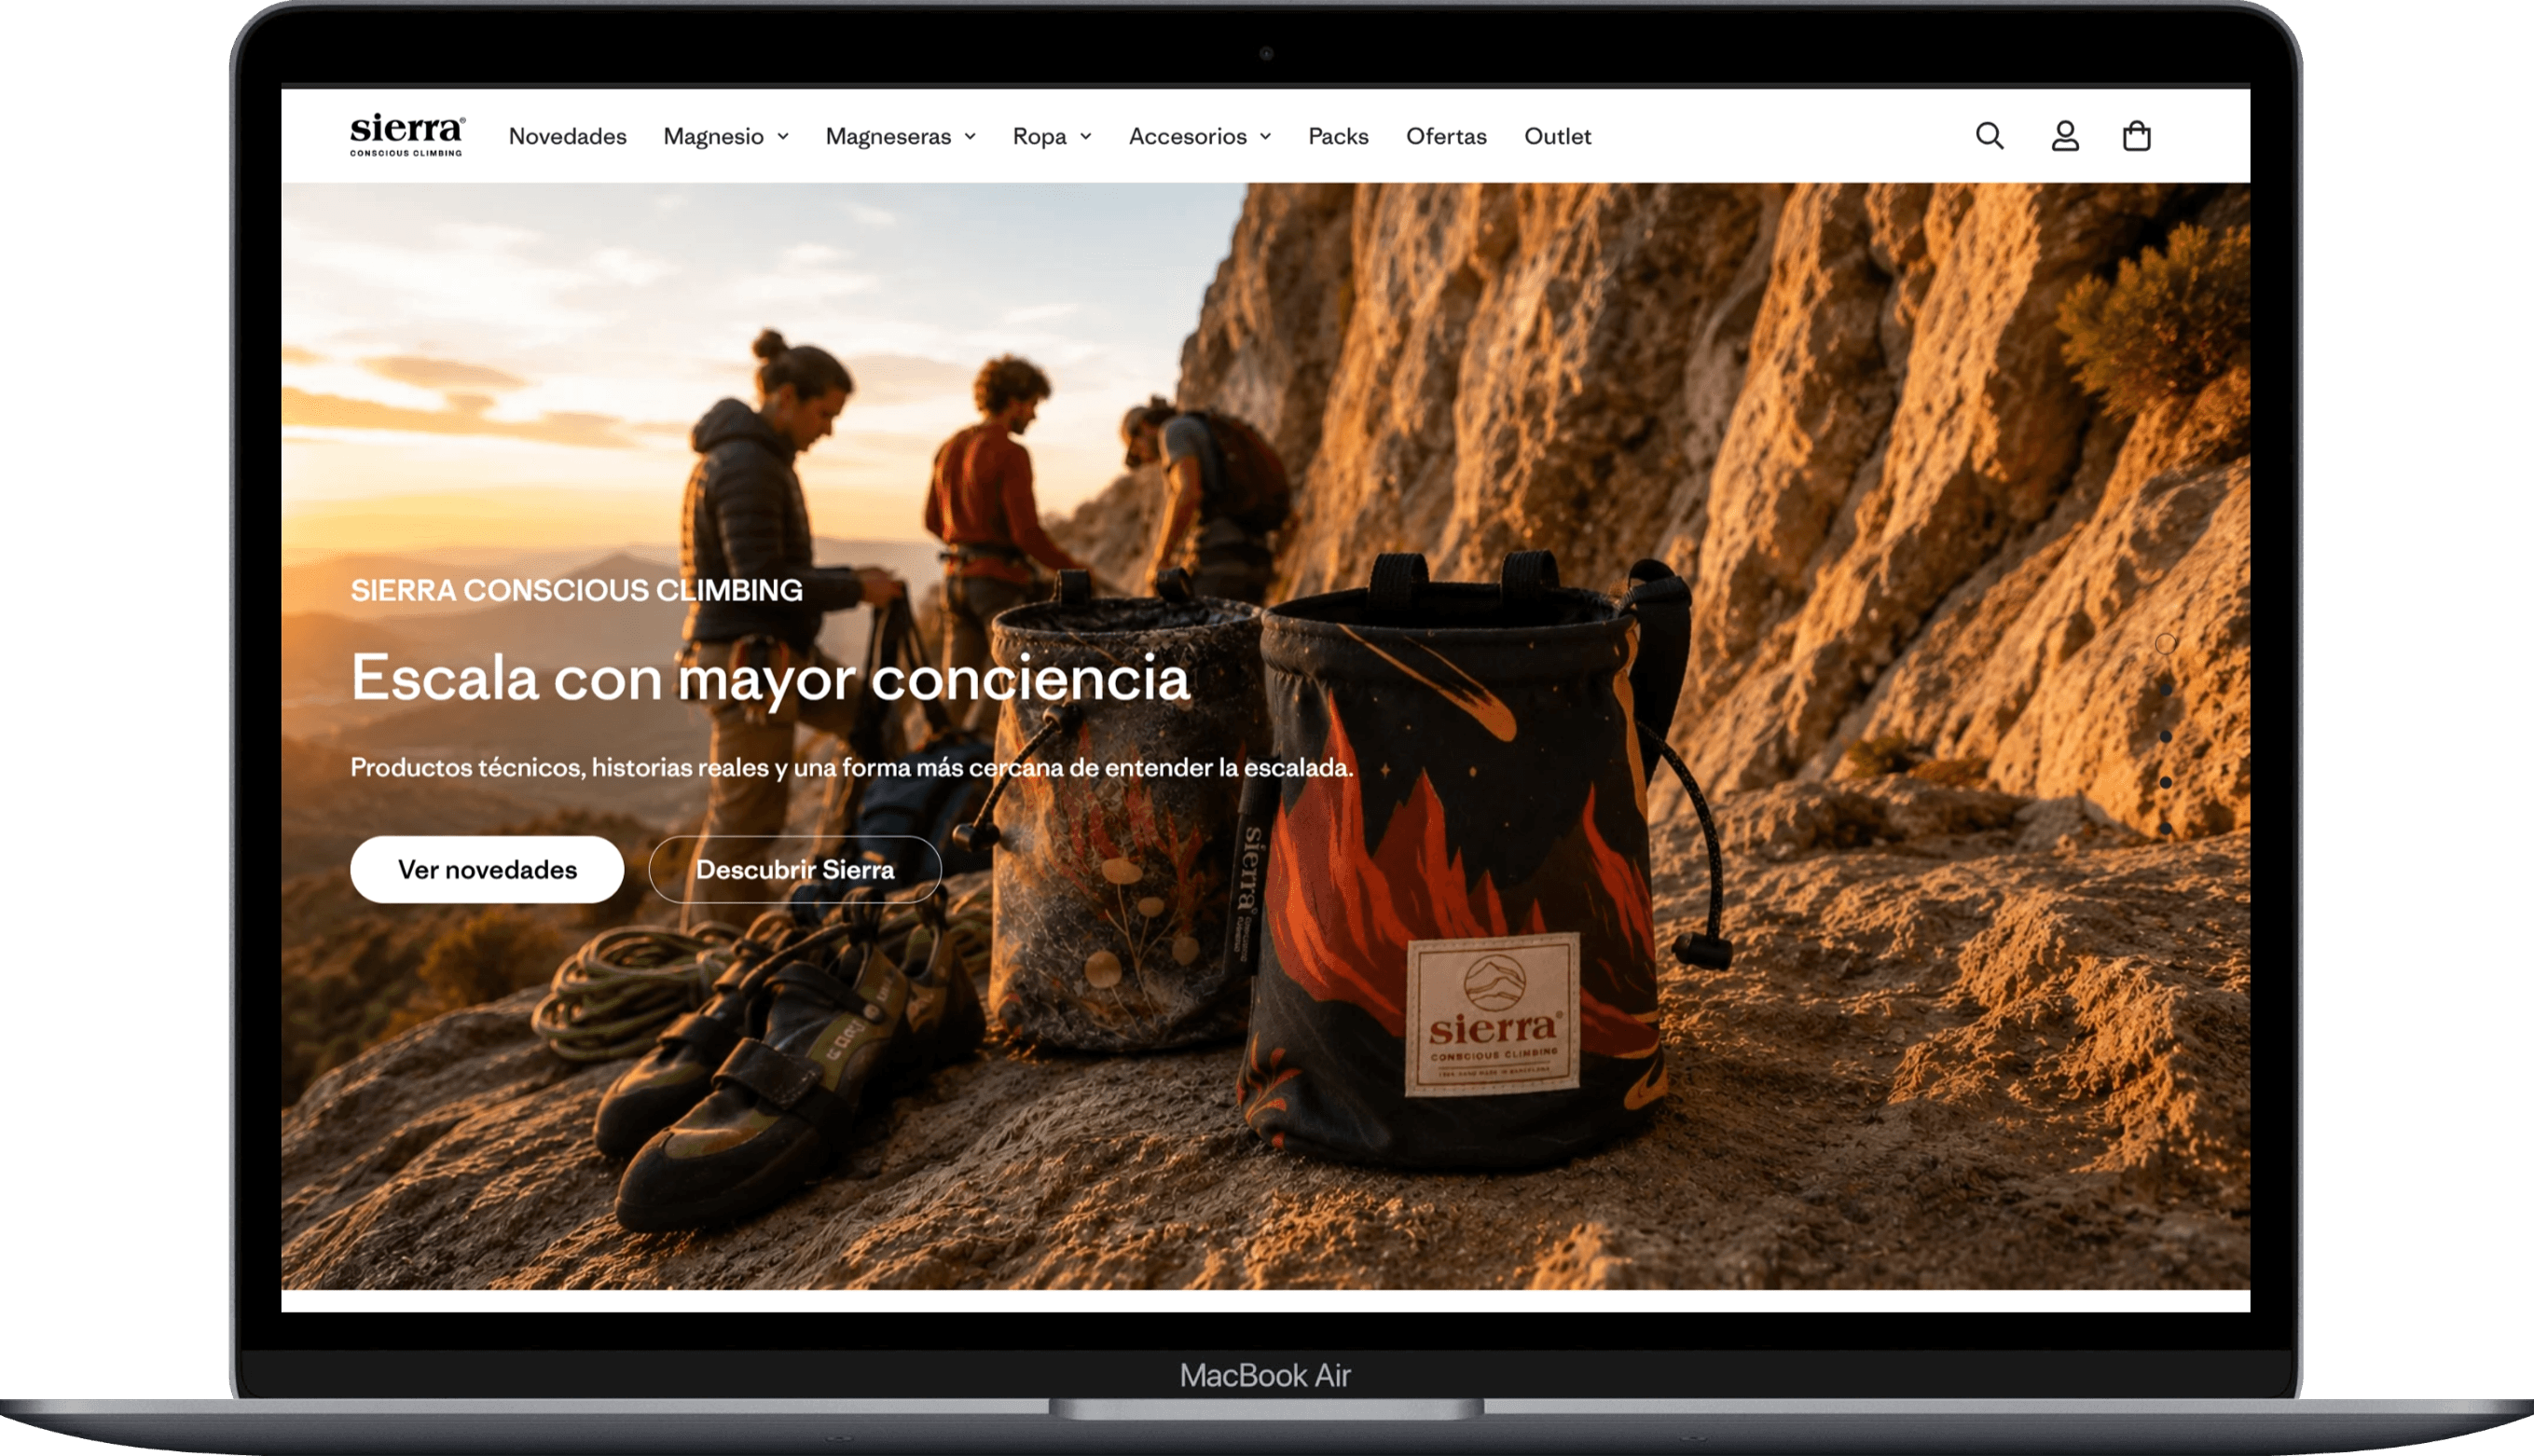Open the user account icon

click(2065, 136)
